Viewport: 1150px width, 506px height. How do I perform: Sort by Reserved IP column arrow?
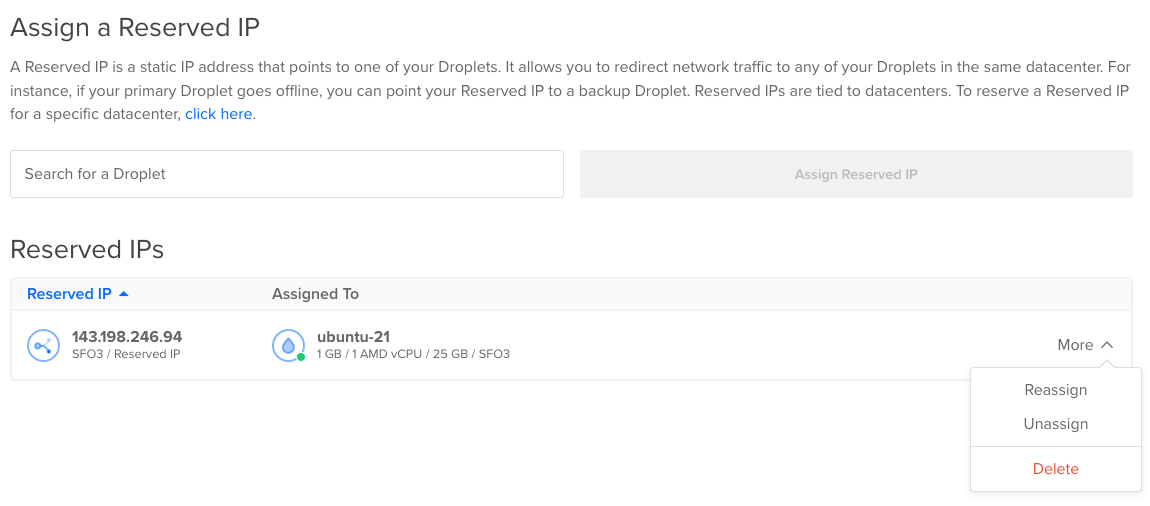point(124,294)
